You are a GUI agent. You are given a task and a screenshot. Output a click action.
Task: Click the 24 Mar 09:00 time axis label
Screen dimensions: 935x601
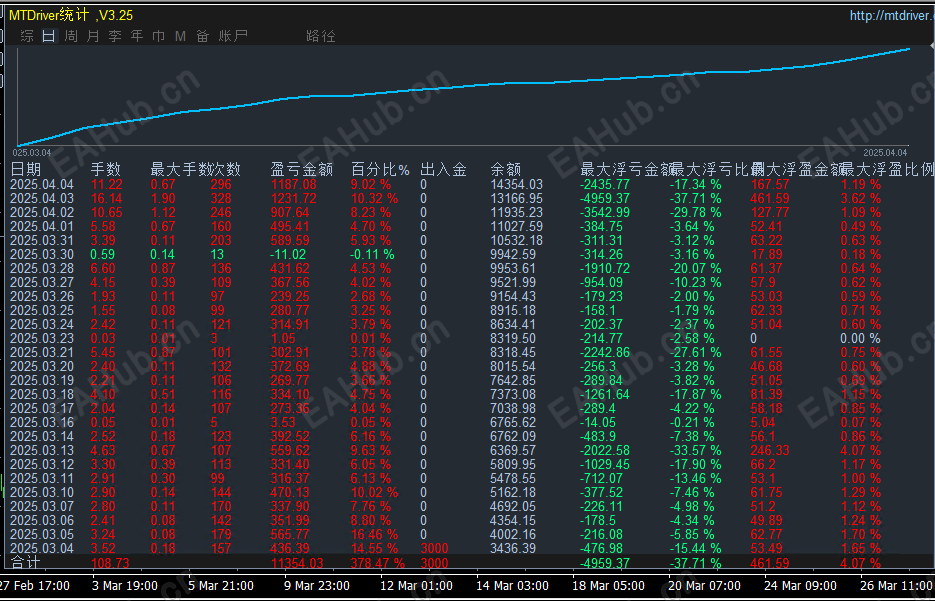[801, 585]
